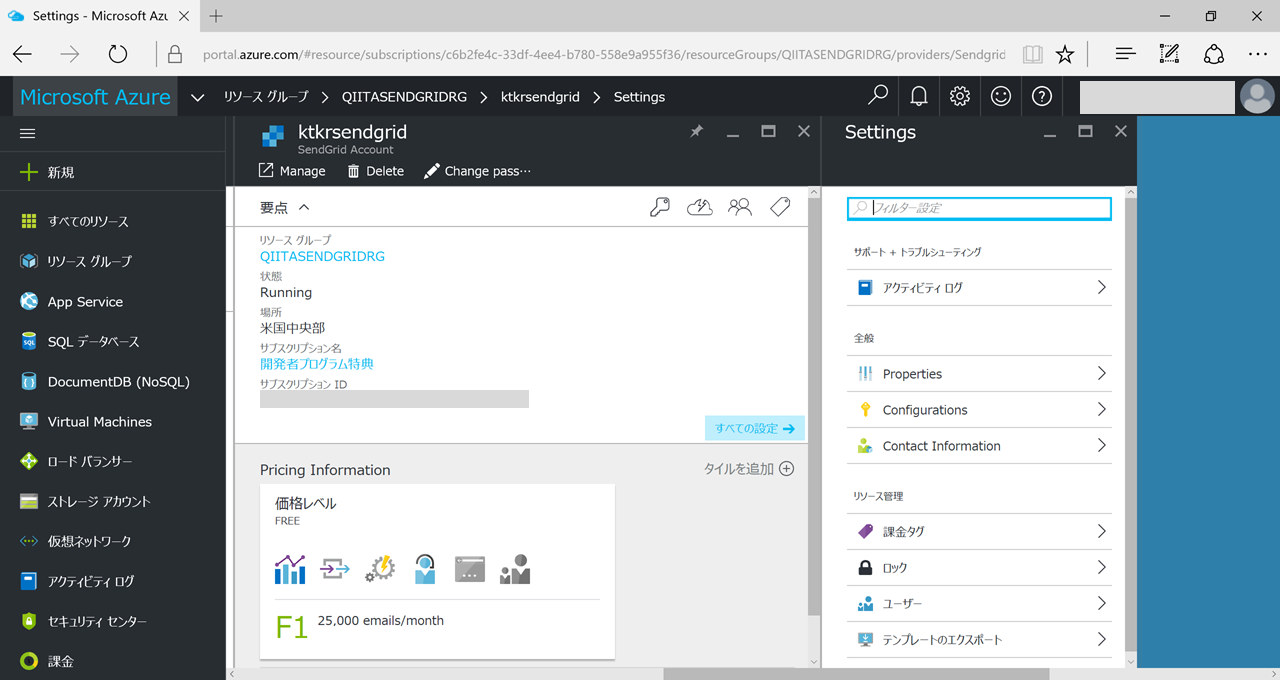Viewport: 1280px width, 680px height.
Task: Click QIITASENDGRIDRG in breadcrumb
Action: [x=404, y=97]
